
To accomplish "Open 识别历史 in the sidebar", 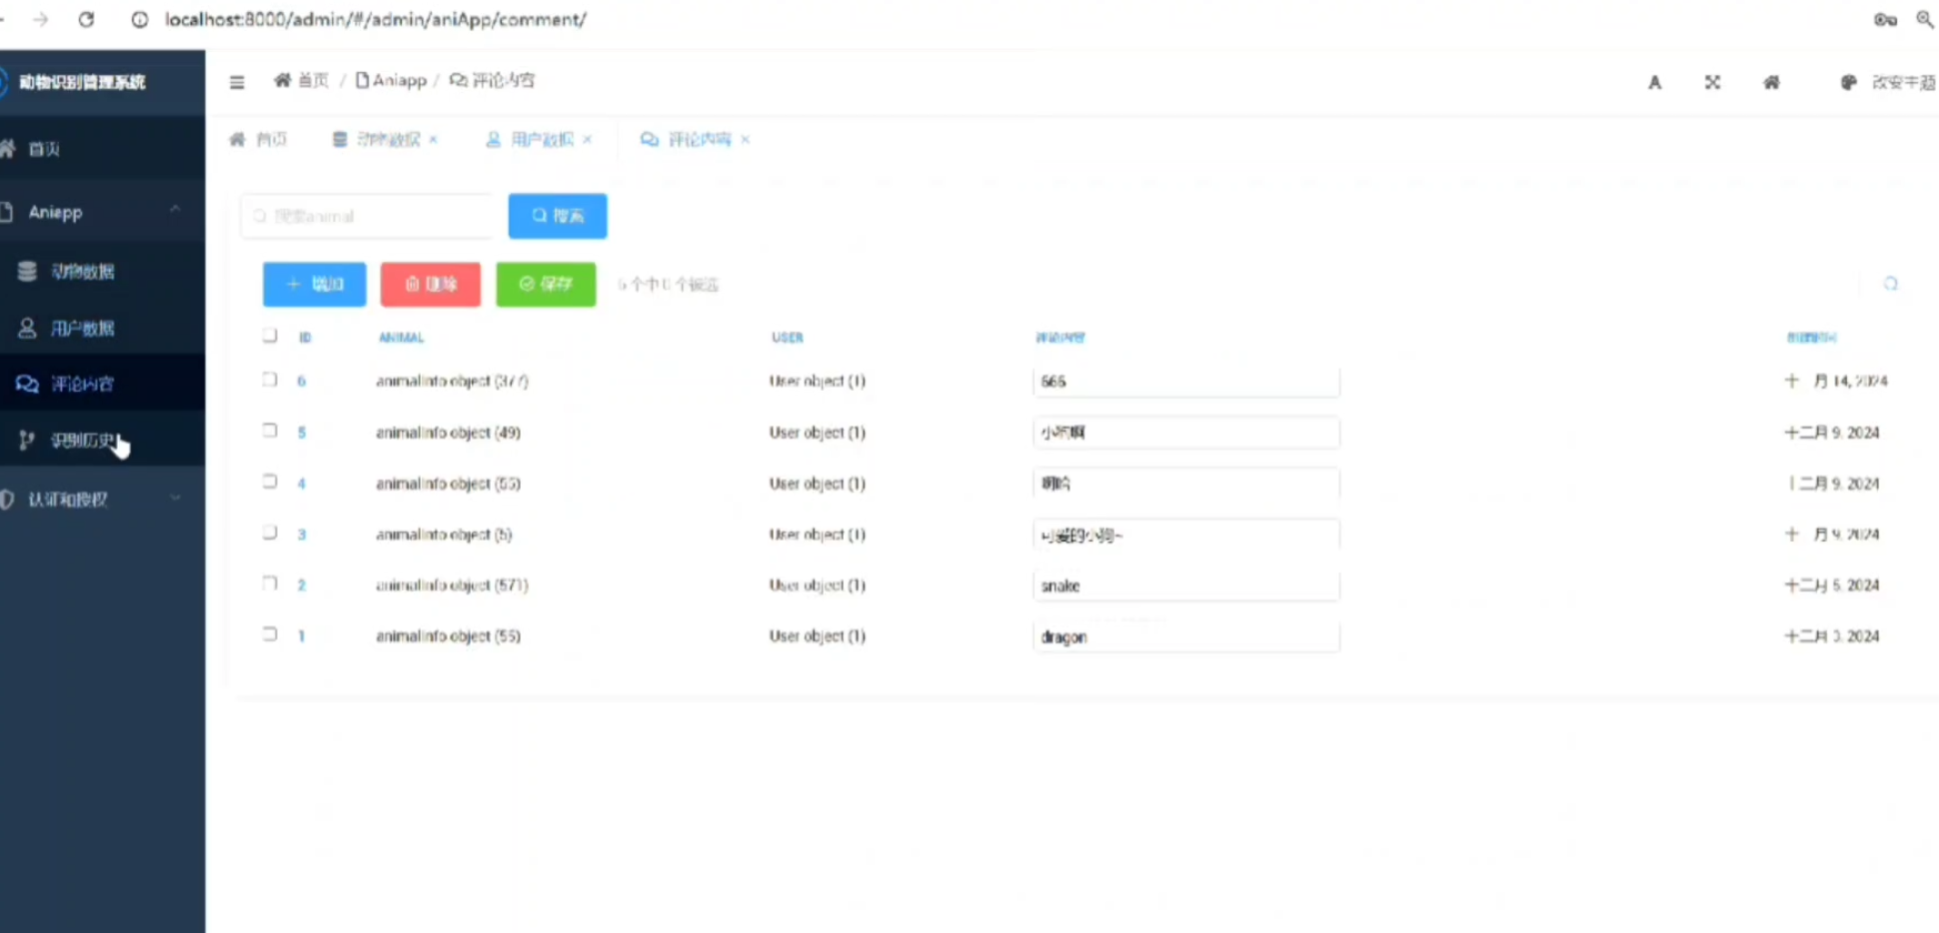I will tap(83, 441).
